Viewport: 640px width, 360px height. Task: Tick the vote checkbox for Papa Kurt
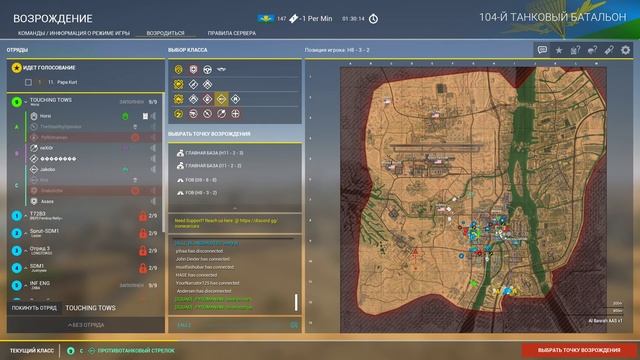(x=28, y=82)
